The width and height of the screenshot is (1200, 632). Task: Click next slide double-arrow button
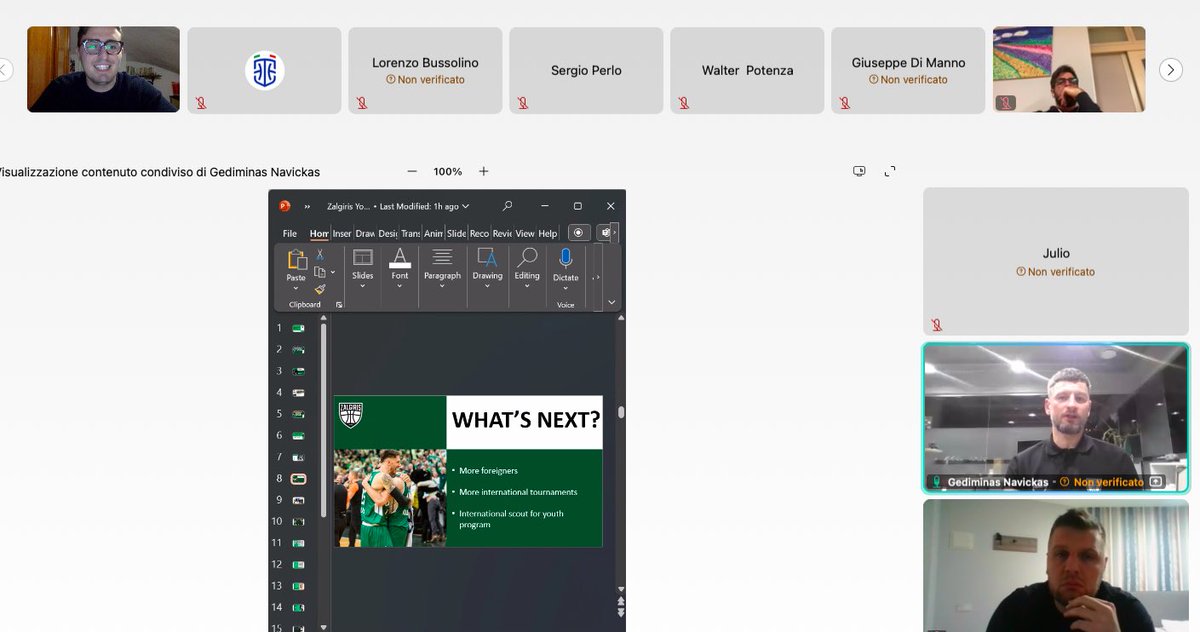tap(621, 611)
